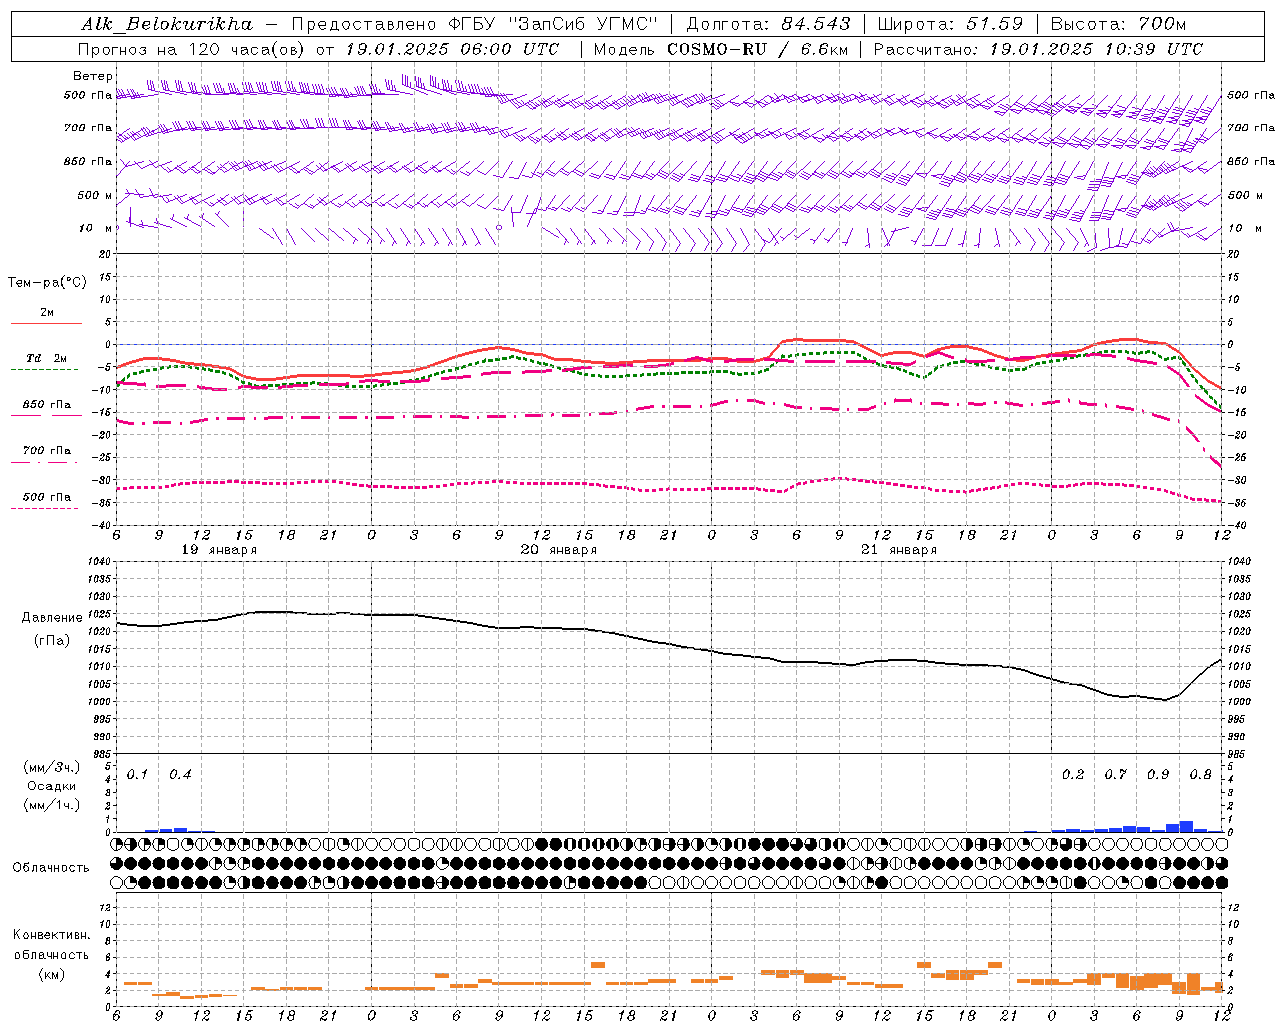Click the forecast start time 19.01.2025 06:00 UTC
The width and height of the screenshot is (1280, 1024).
(x=452, y=49)
